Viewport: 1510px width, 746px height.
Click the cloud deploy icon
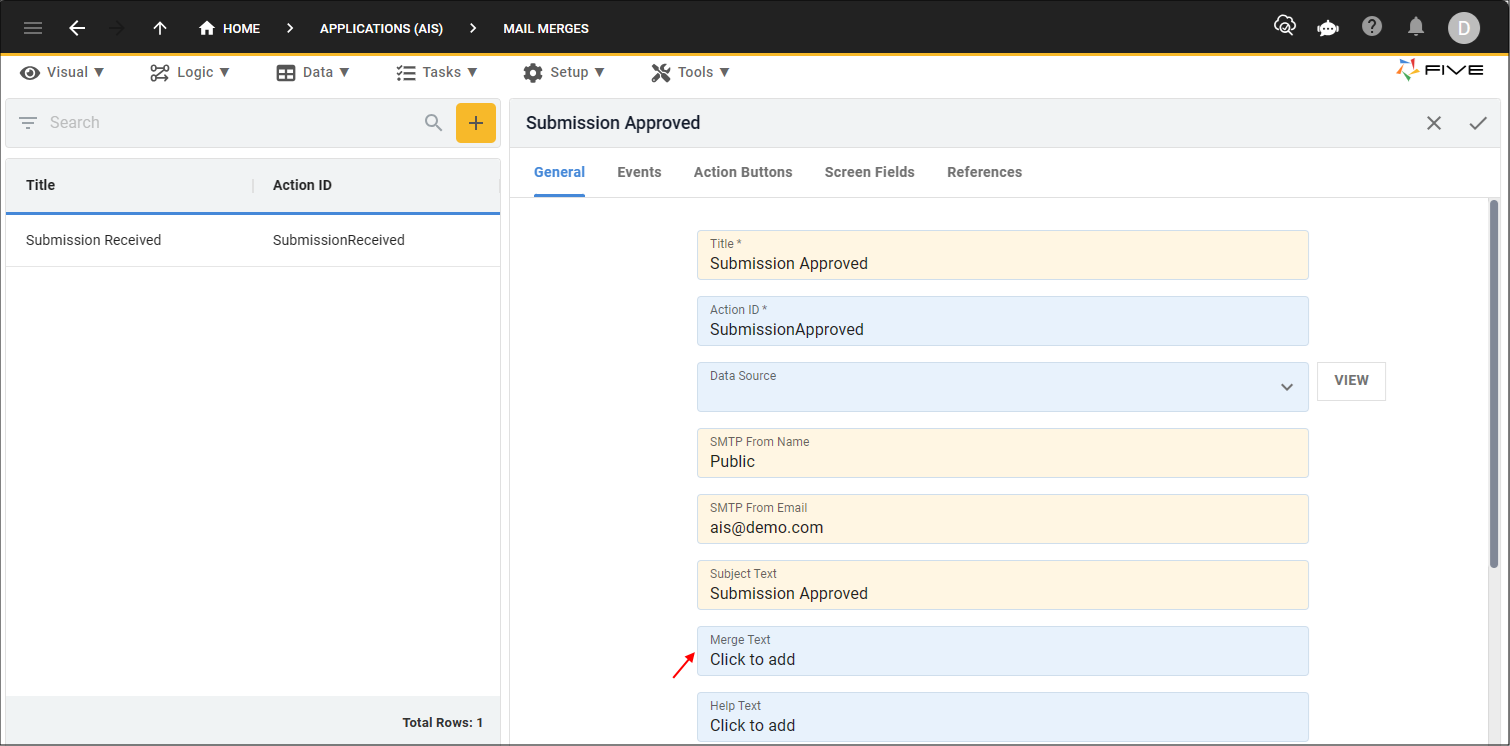tap(1285, 27)
